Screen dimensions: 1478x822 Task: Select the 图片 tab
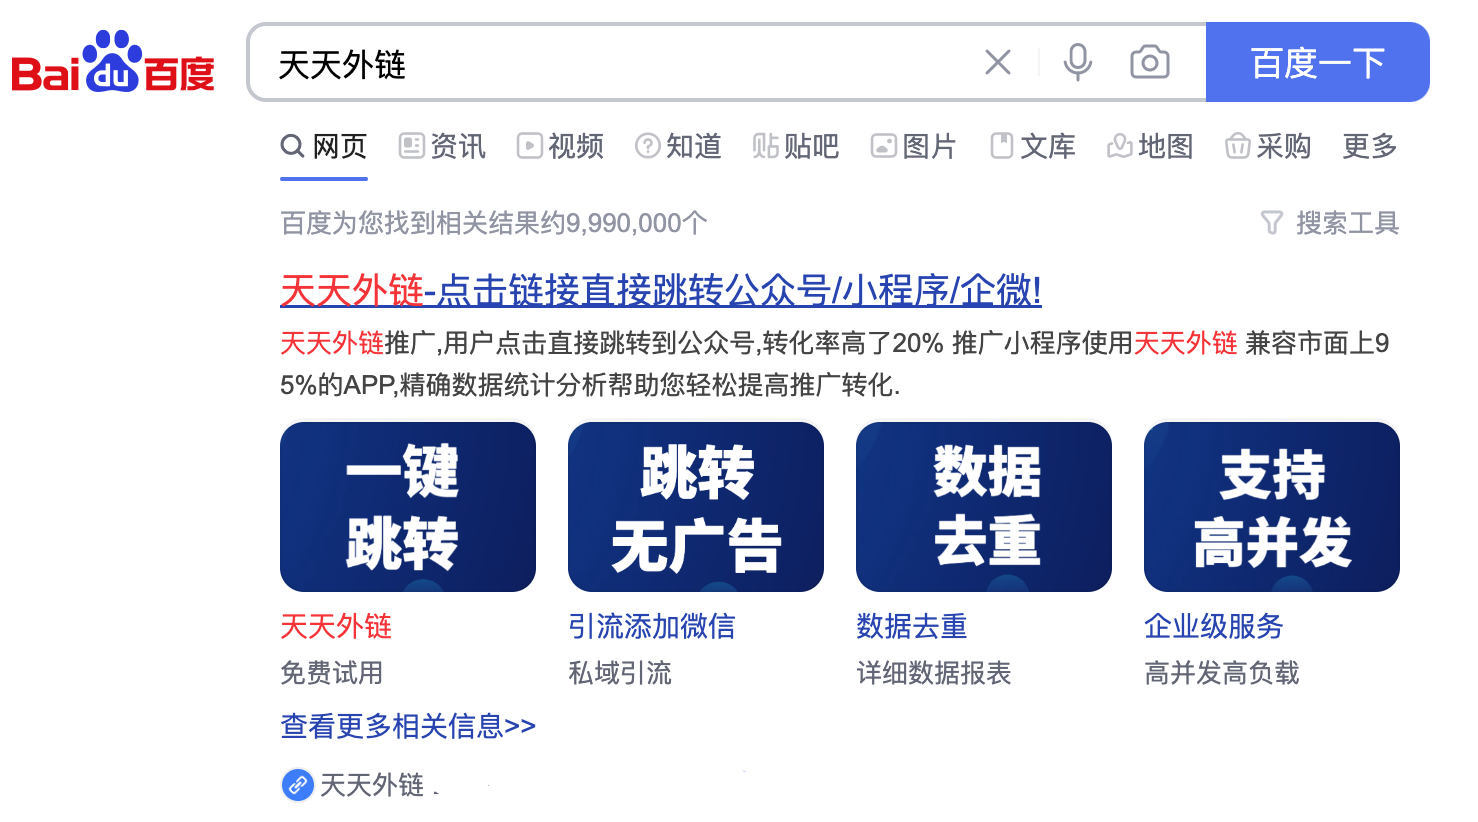[914, 147]
